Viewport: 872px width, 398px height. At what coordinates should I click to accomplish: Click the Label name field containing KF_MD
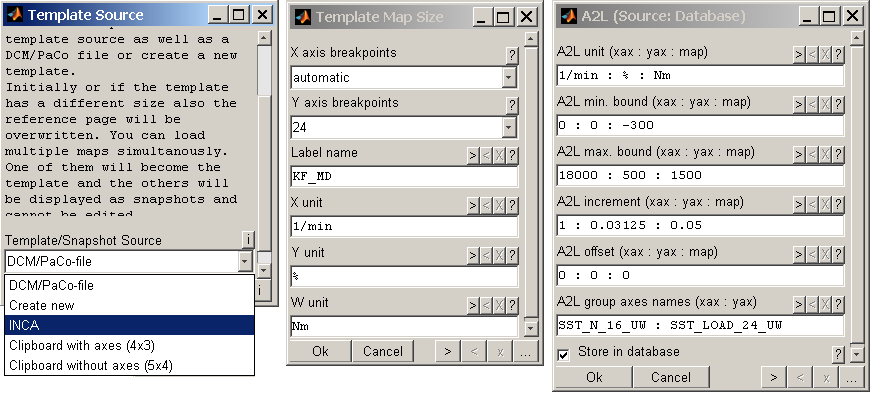click(404, 177)
